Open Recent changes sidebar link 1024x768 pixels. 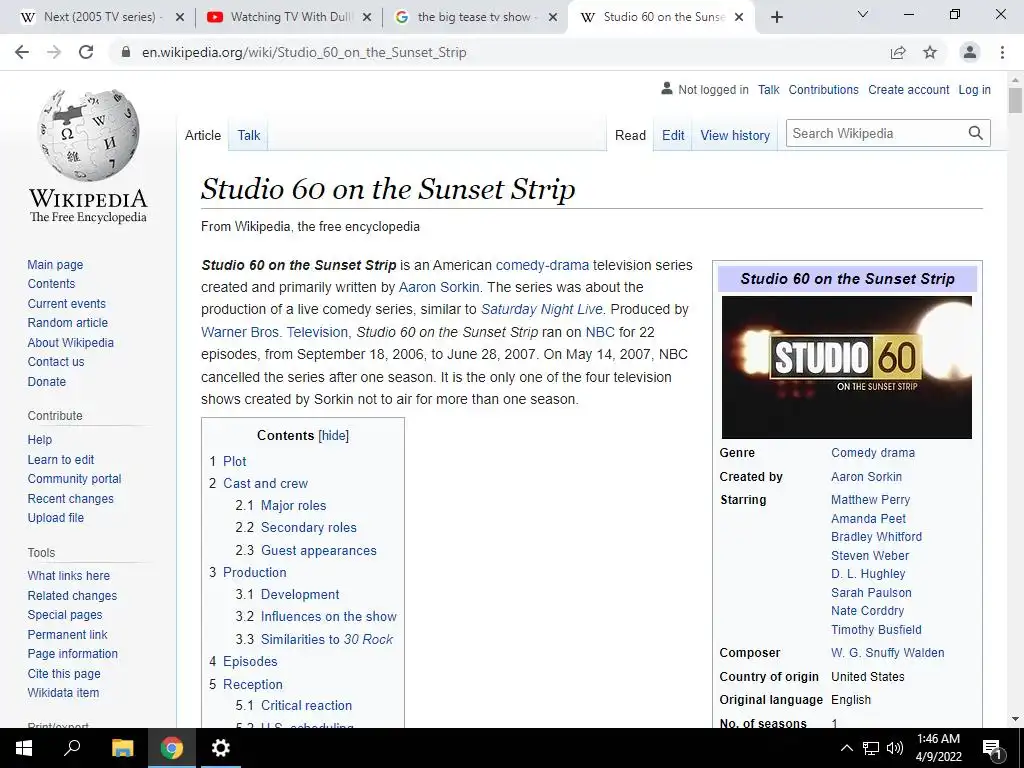coord(71,498)
